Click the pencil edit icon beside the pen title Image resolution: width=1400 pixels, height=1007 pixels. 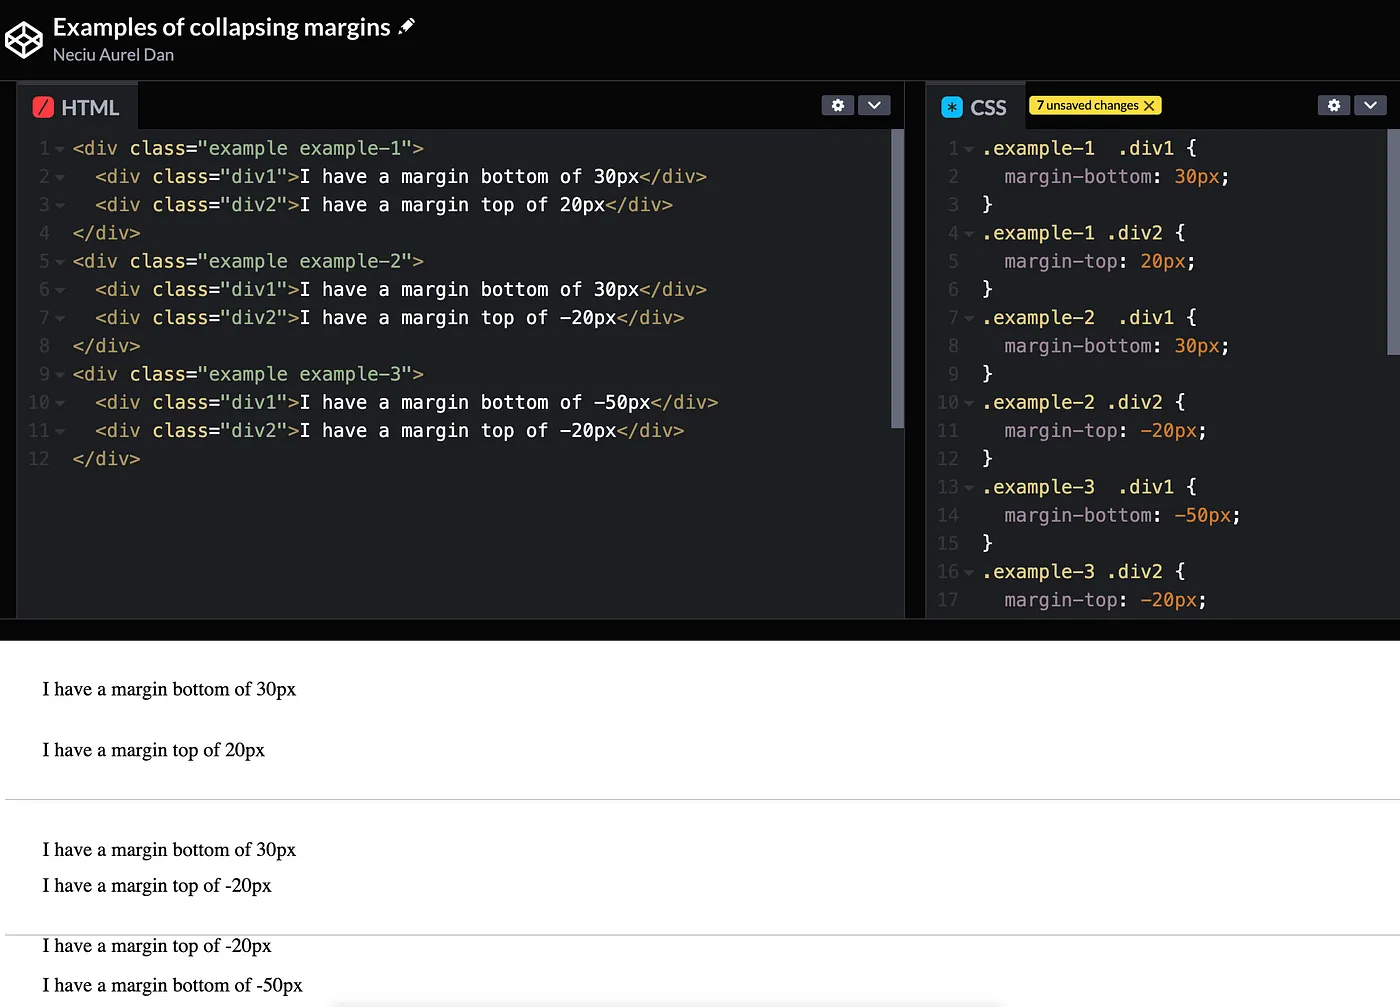pos(408,26)
